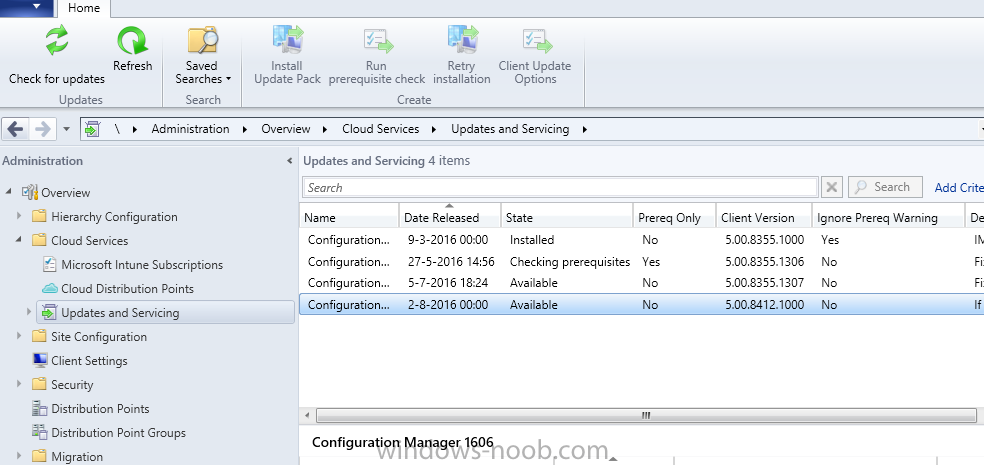984x465 pixels.
Task: Select the Home ribbon tab
Action: click(x=83, y=8)
